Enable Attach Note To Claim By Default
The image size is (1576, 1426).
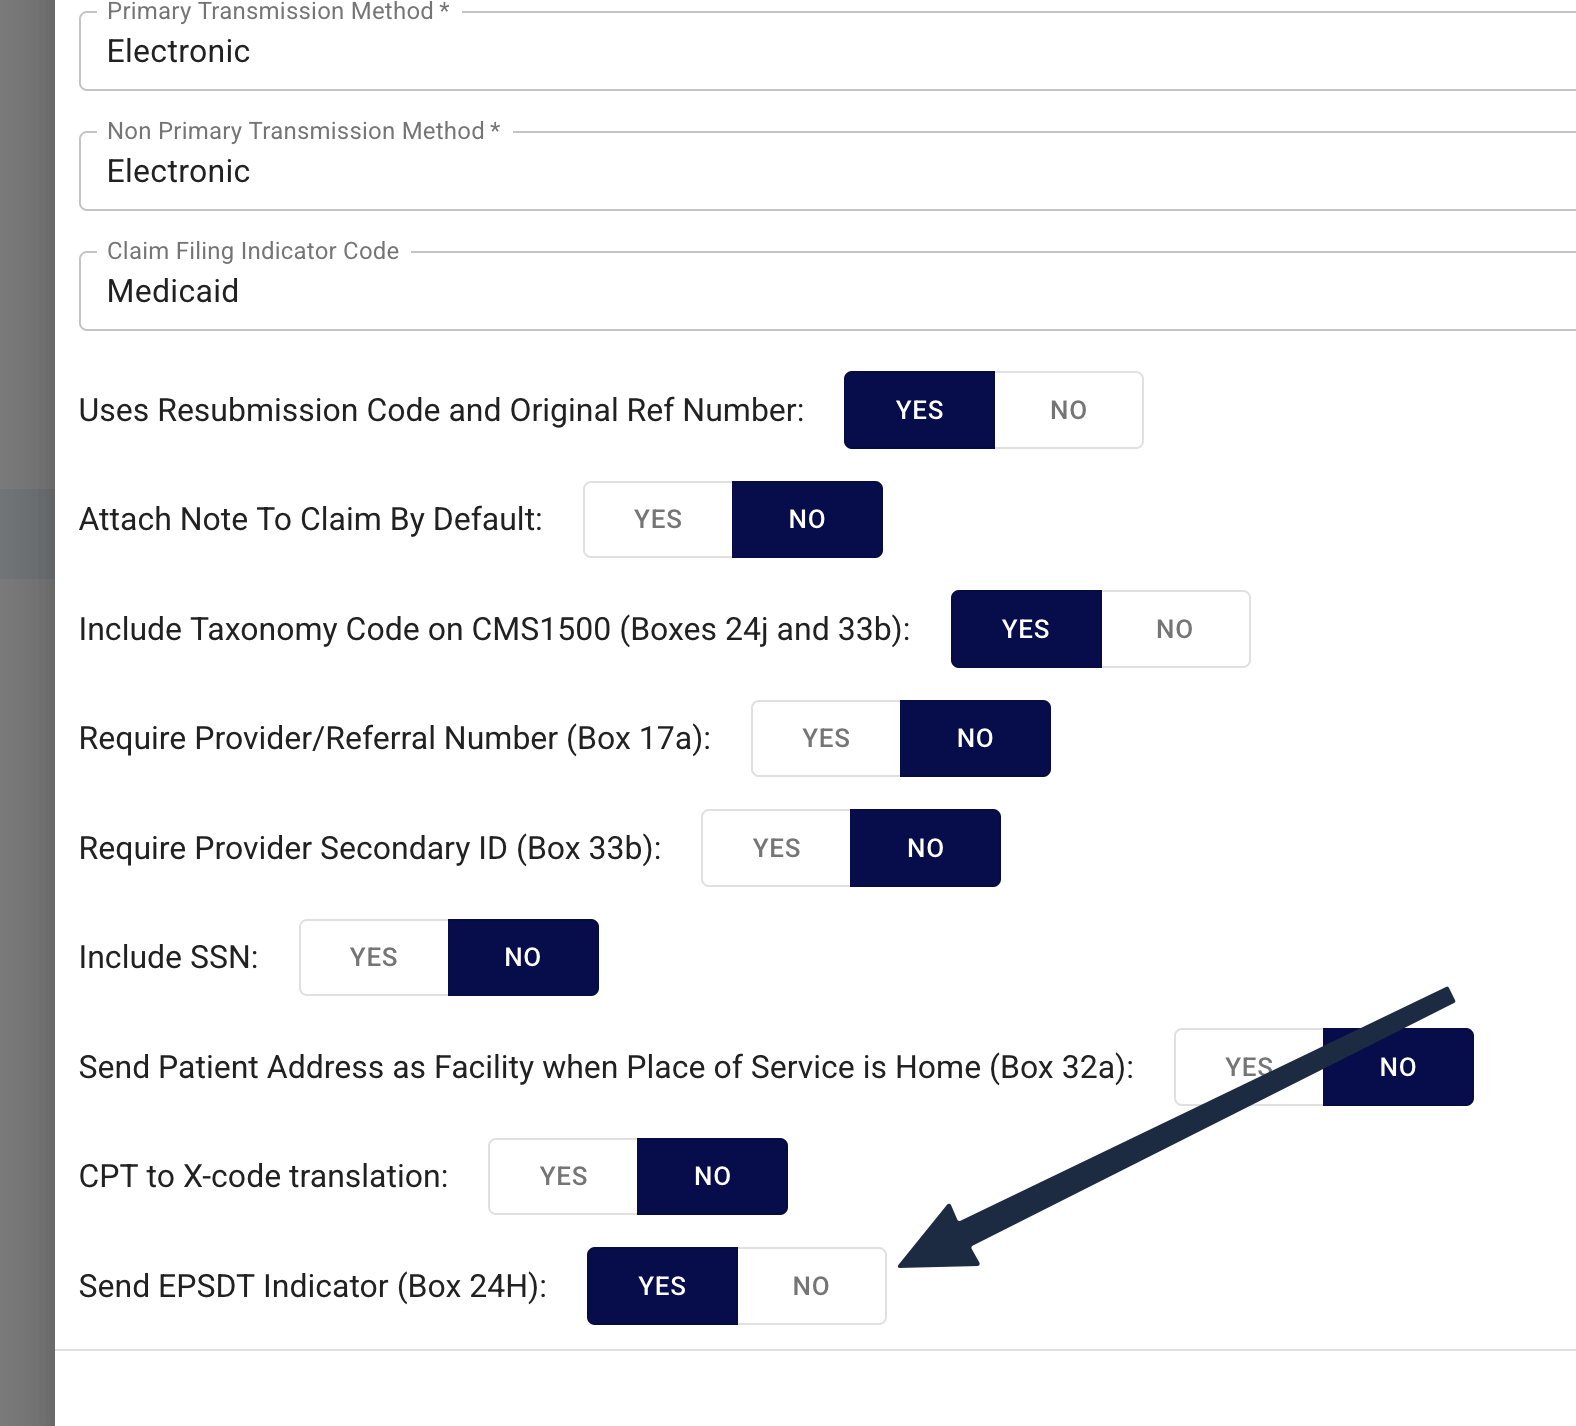point(658,519)
